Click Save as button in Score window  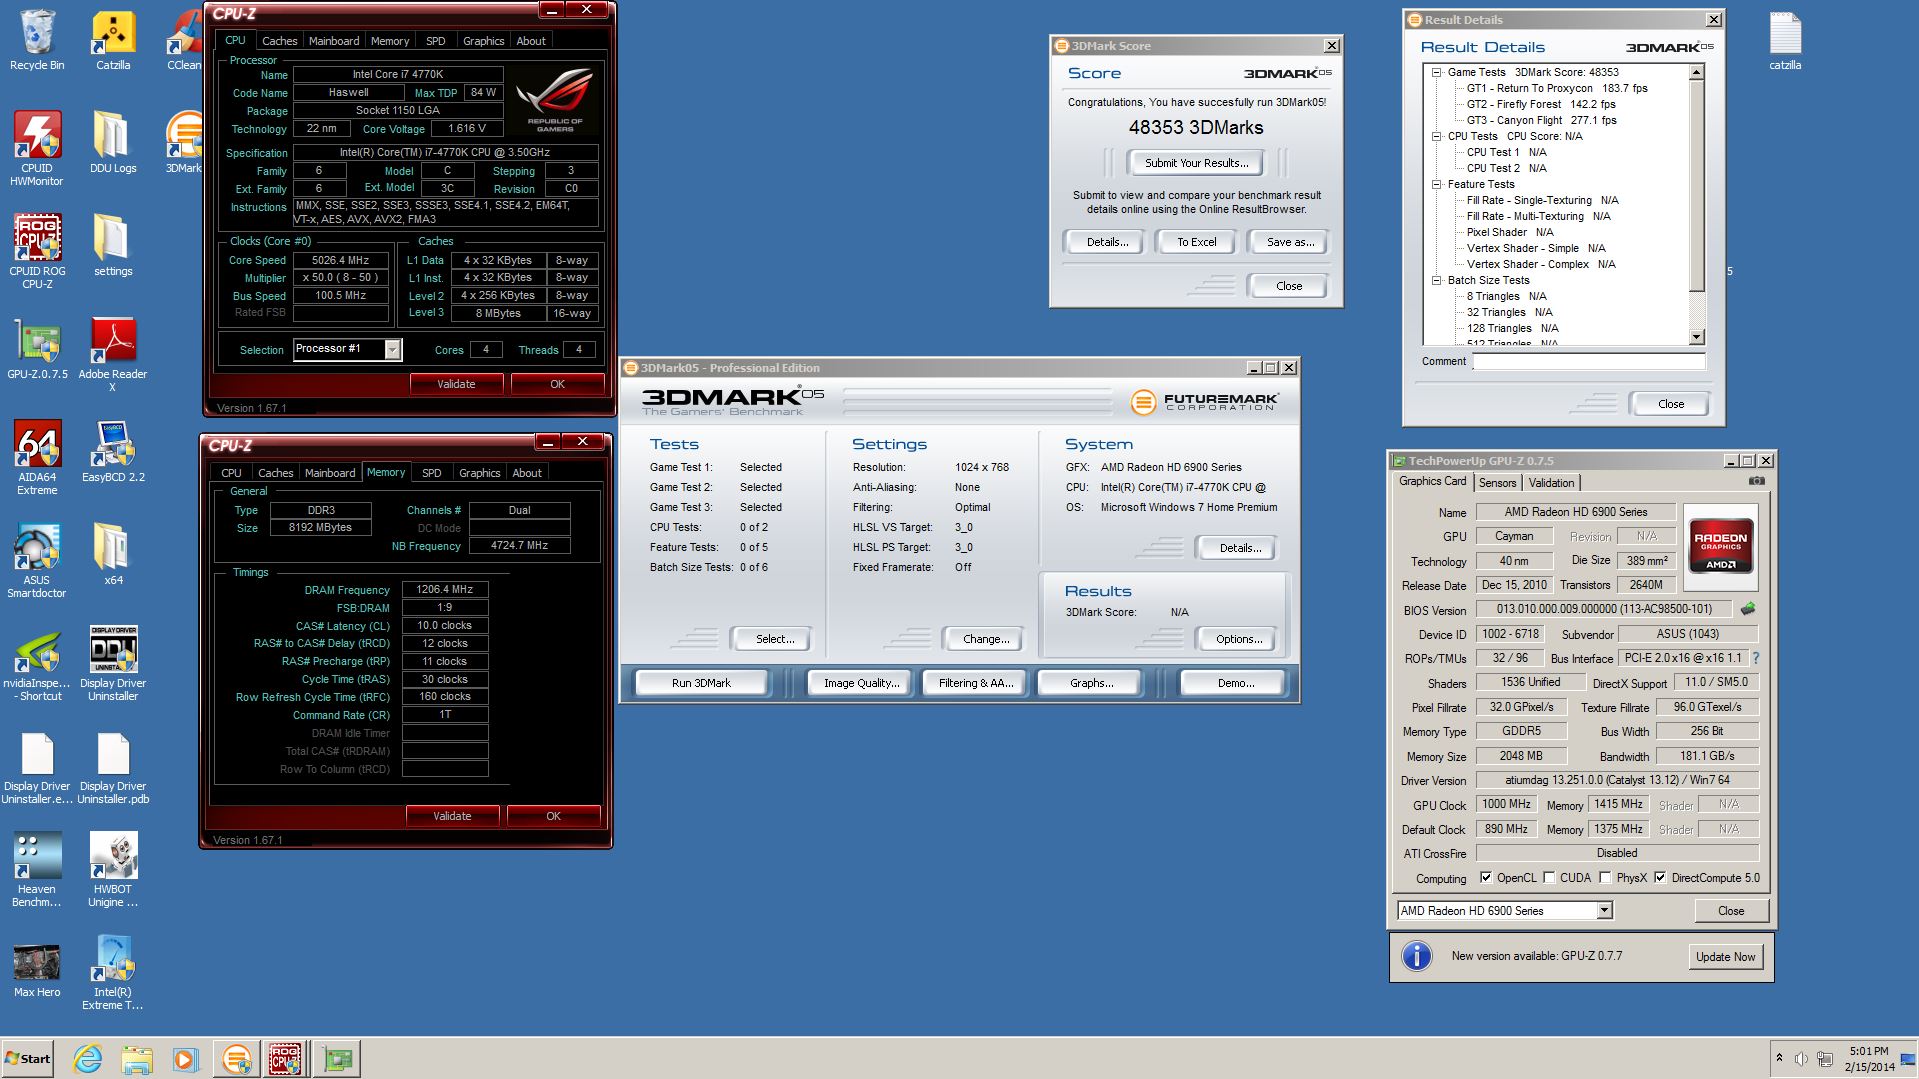click(1290, 242)
